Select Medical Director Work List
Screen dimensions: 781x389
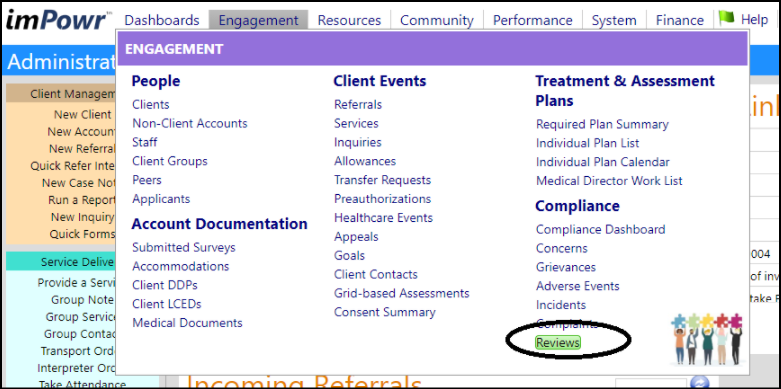609,181
